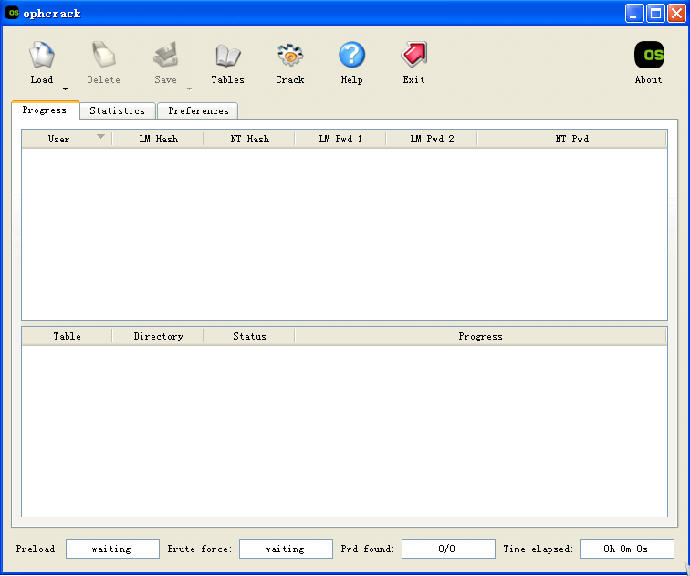690x576 pixels.
Task: Select the Progress tab
Action: [45, 110]
